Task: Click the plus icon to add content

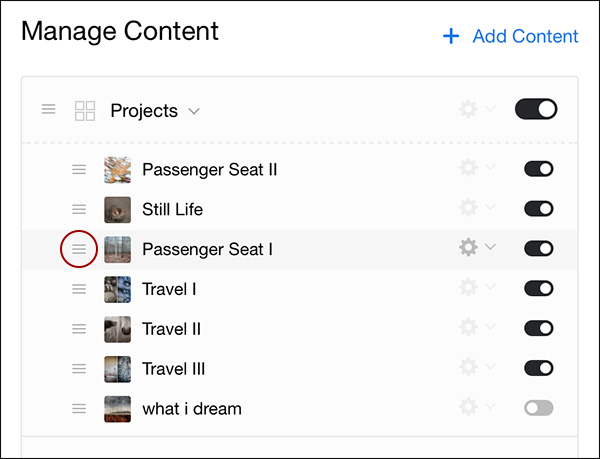Action: coord(451,36)
